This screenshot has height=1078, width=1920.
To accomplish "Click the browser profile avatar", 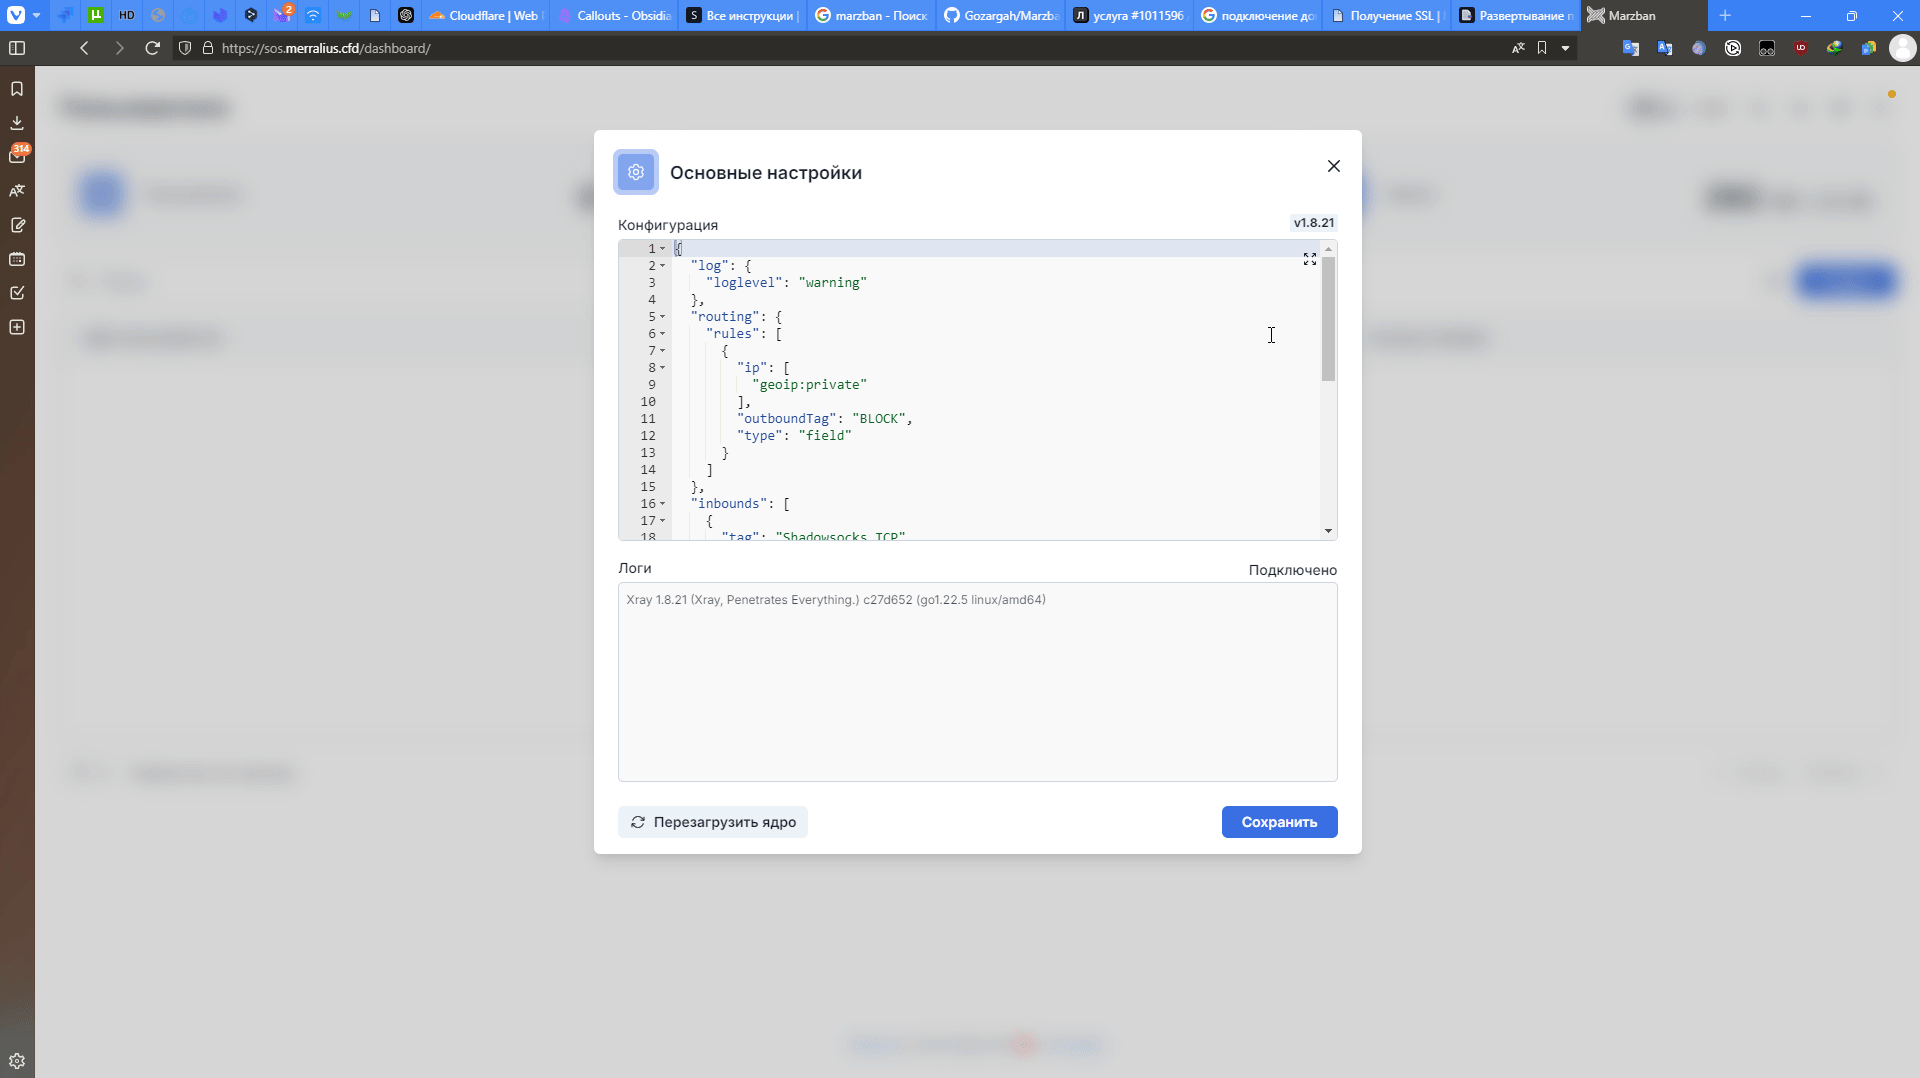I will tap(1902, 48).
